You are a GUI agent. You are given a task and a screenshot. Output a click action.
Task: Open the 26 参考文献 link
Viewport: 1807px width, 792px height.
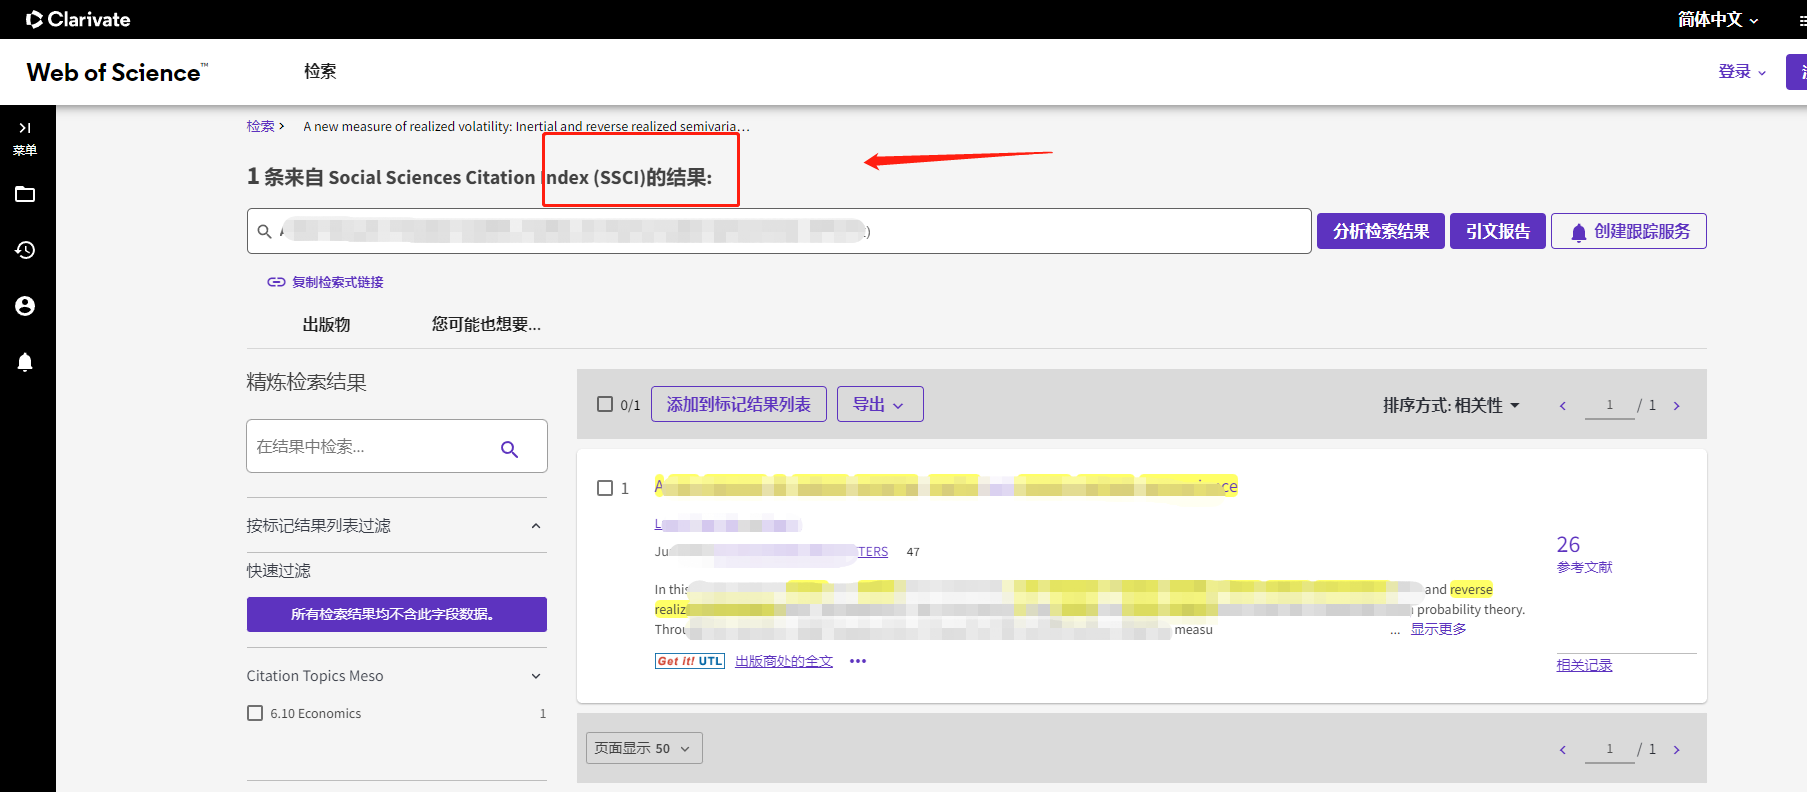[x=1584, y=554]
